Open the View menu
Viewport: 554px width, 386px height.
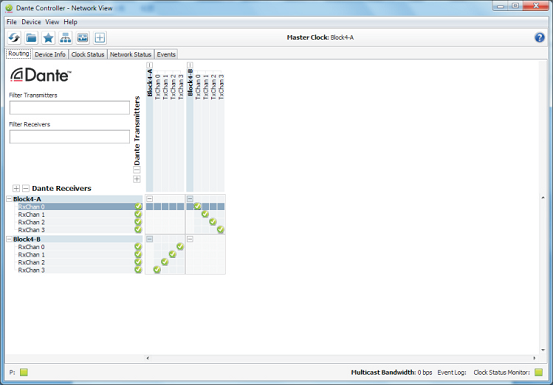click(52, 22)
